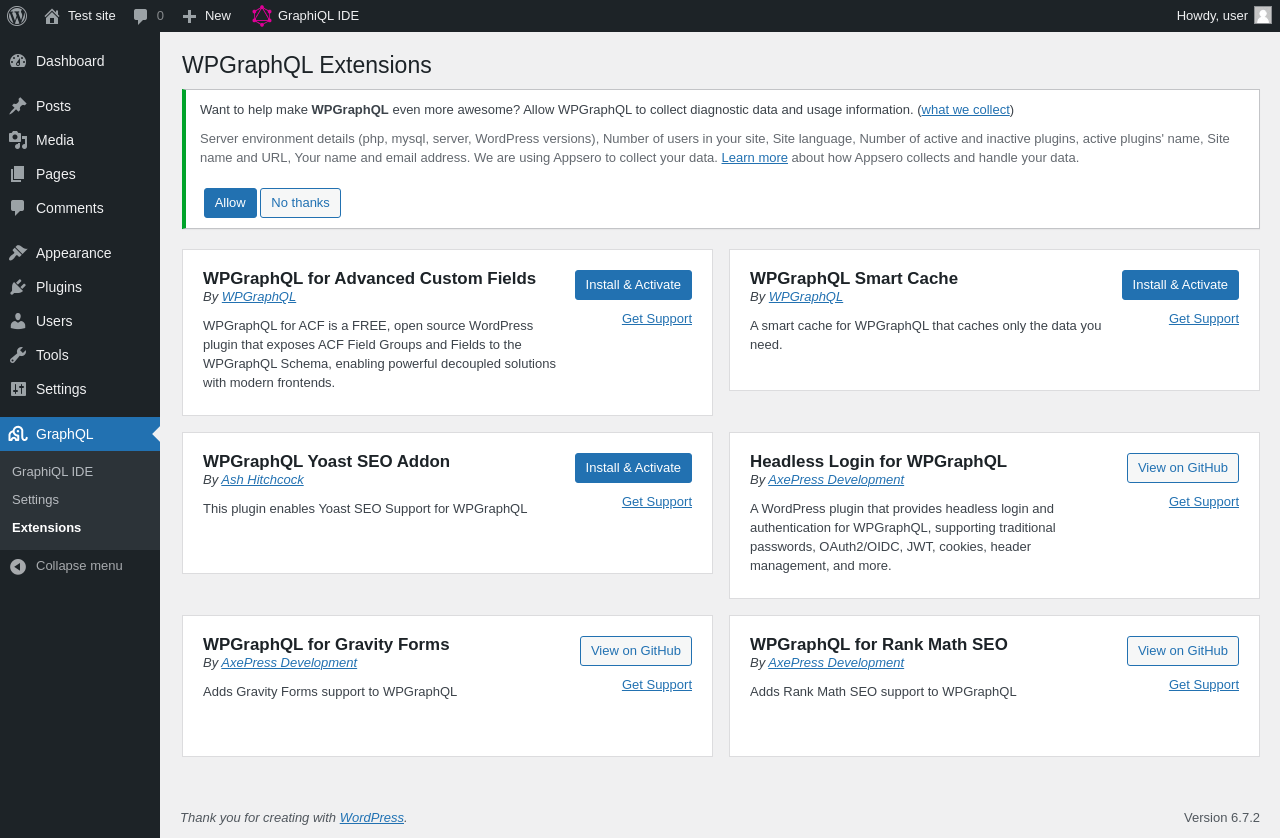Viewport: 1280px width, 838px height.
Task: Click the user avatar icon
Action: [1263, 15]
